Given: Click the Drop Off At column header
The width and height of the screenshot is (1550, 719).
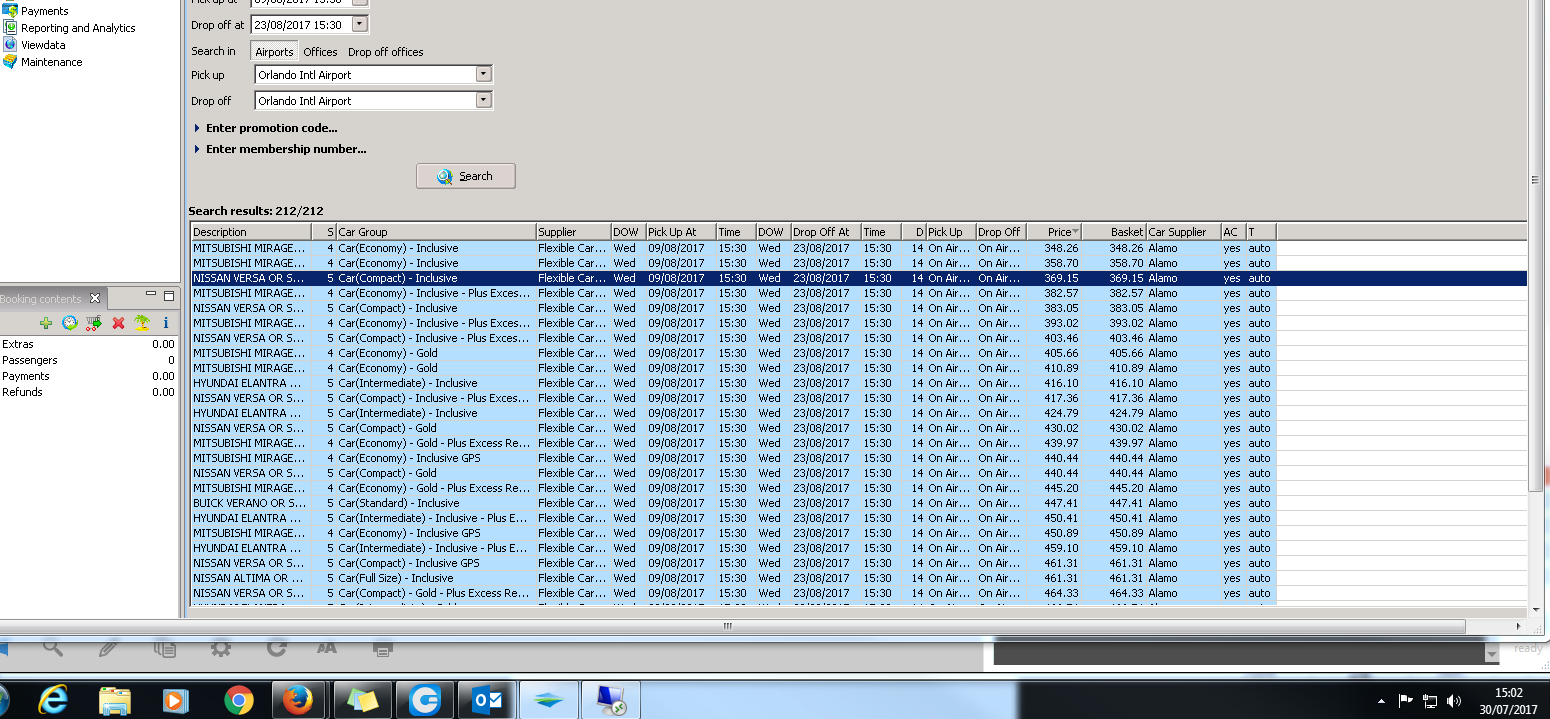Looking at the screenshot, I should (826, 232).
